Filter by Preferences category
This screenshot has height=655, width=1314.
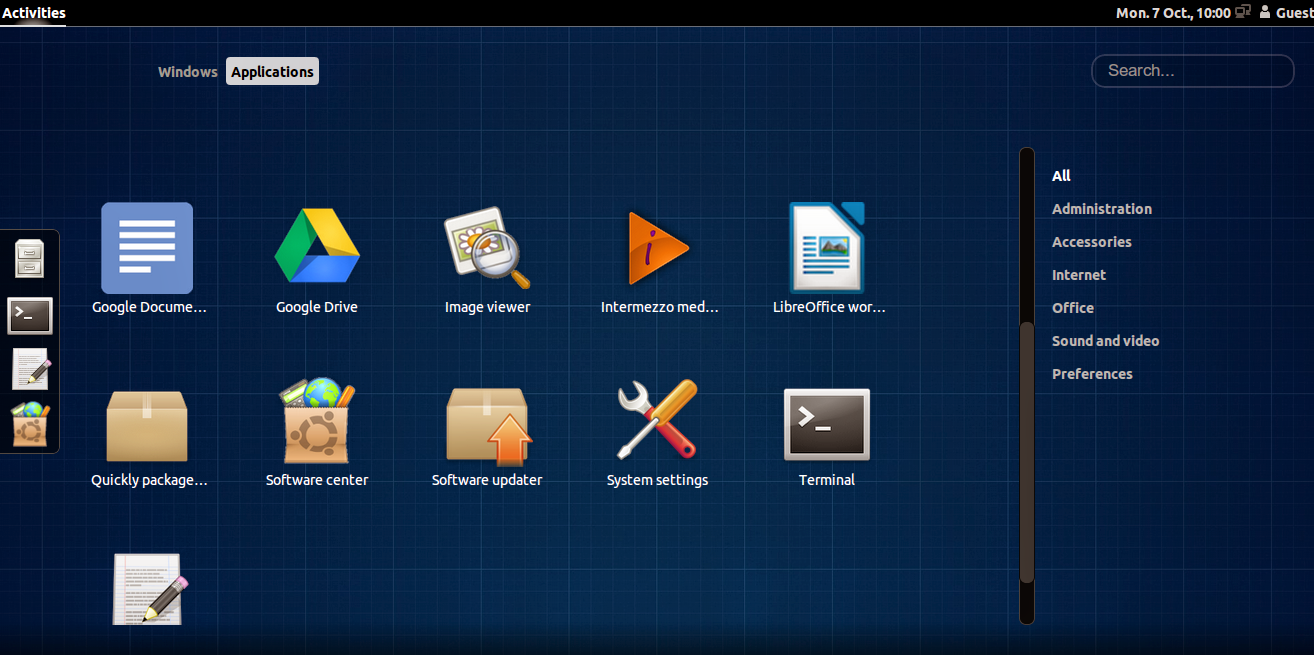tap(1093, 374)
